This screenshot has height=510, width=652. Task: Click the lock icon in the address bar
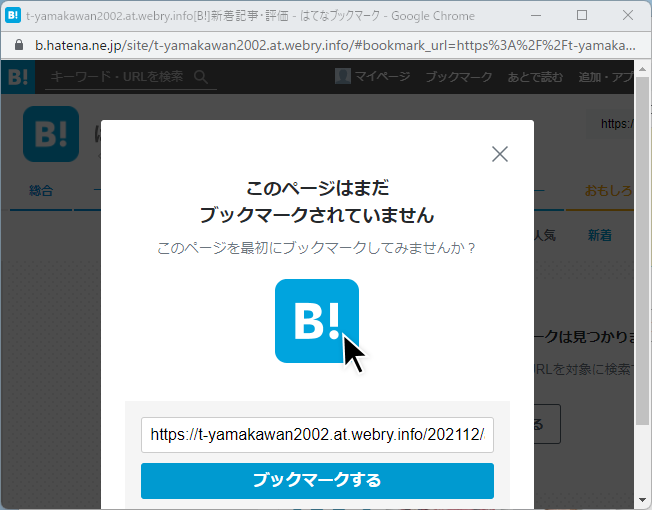(x=19, y=45)
